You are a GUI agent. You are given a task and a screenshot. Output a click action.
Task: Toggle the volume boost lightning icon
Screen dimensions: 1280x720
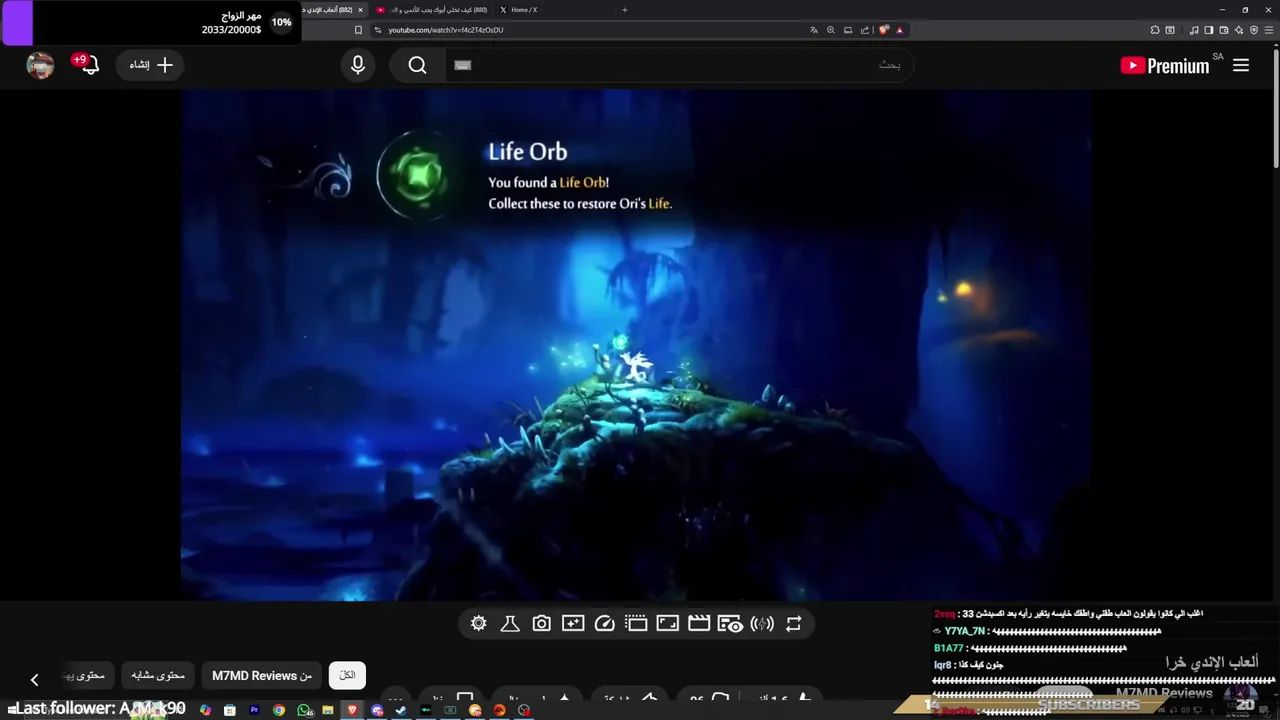[762, 624]
